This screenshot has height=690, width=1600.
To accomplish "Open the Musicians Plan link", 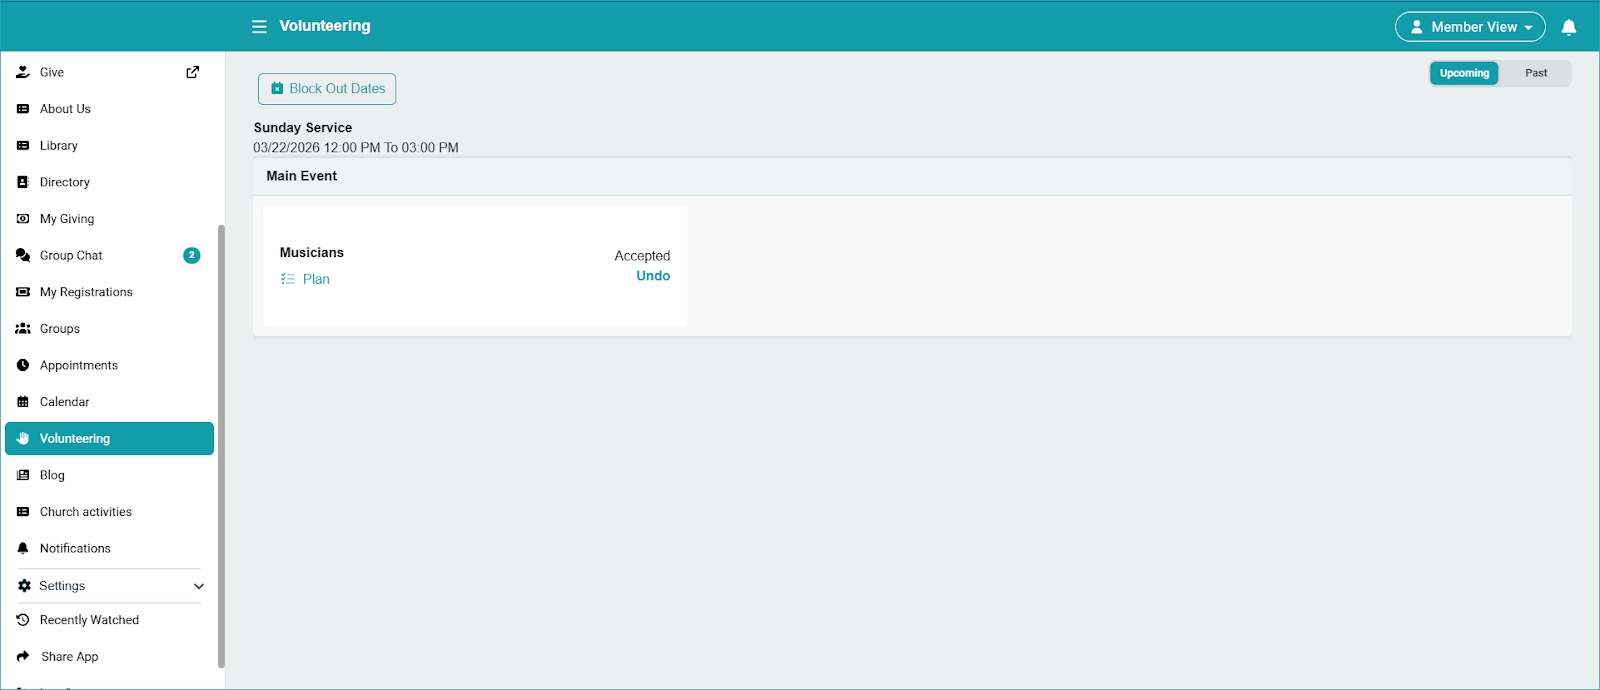I will [315, 279].
